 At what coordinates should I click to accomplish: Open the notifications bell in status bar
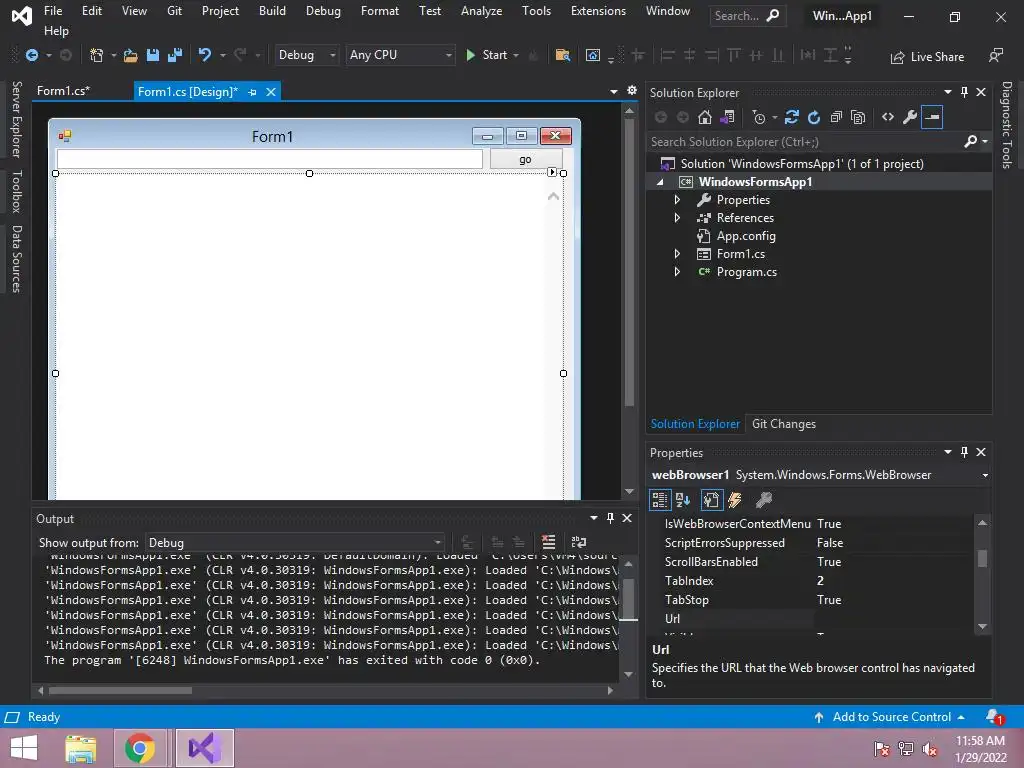tap(994, 716)
